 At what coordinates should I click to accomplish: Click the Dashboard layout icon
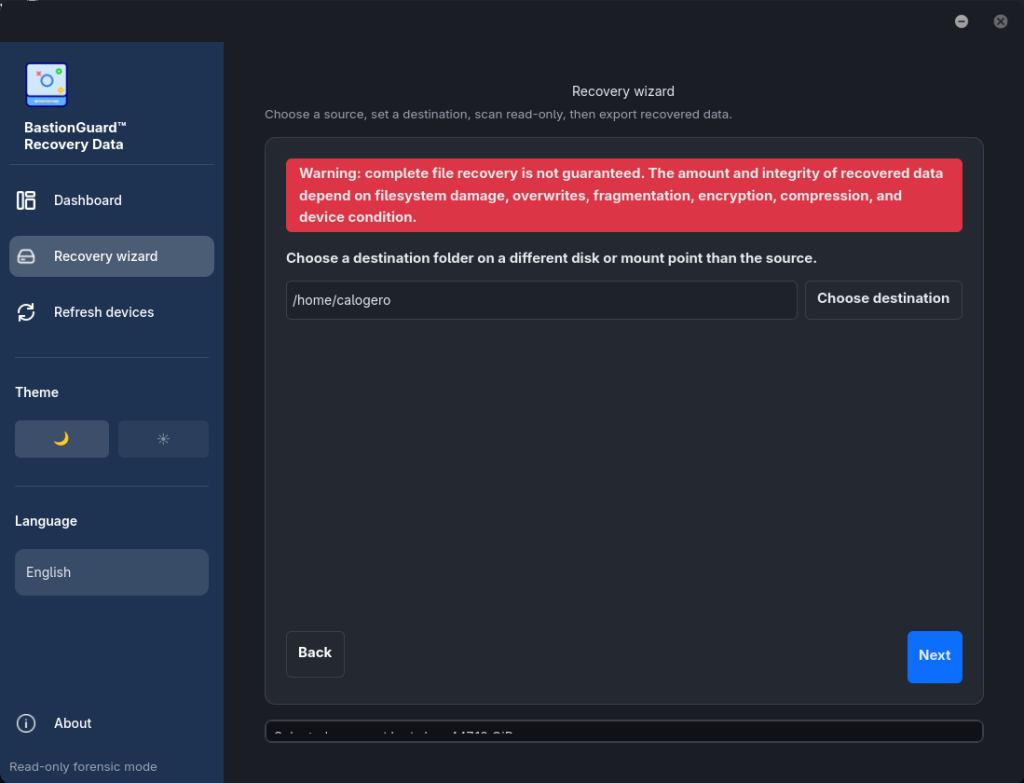click(x=26, y=200)
